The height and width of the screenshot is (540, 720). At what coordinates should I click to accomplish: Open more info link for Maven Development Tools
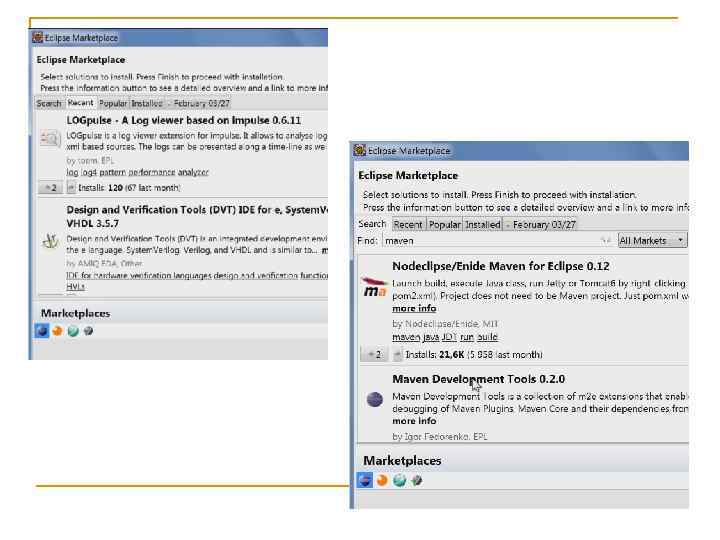point(414,421)
